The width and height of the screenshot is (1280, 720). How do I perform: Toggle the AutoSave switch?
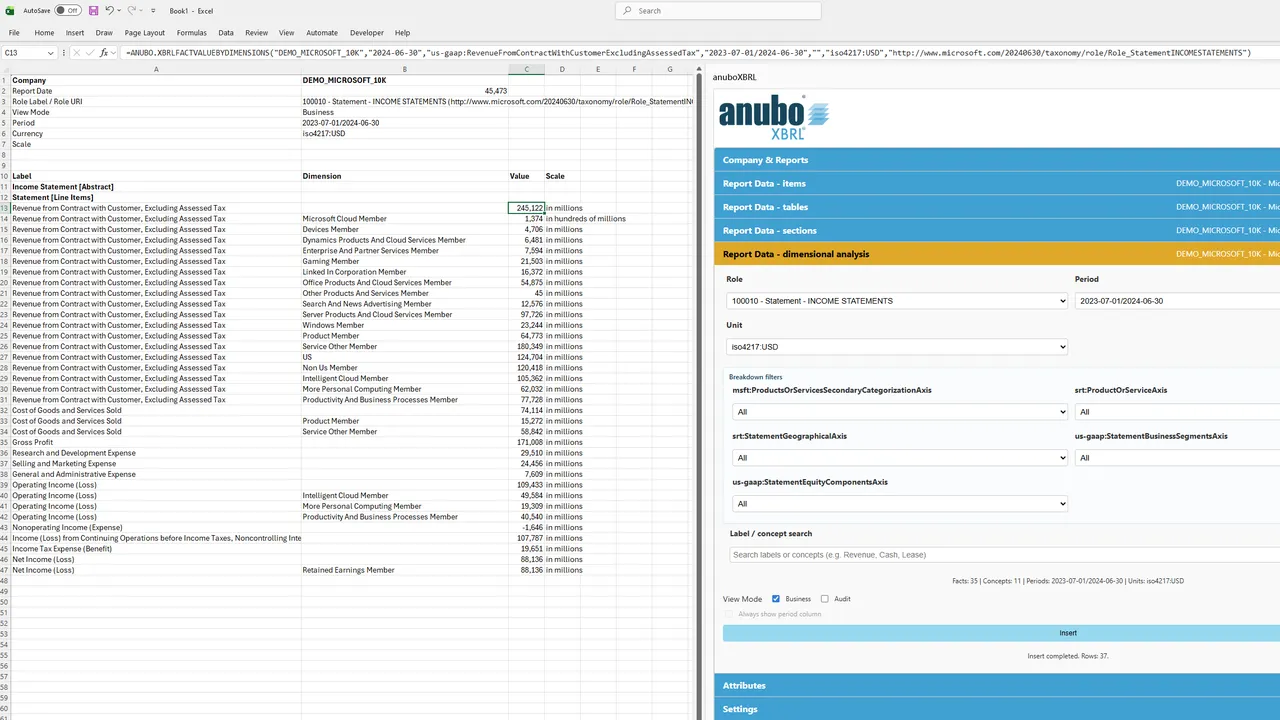(67, 10)
